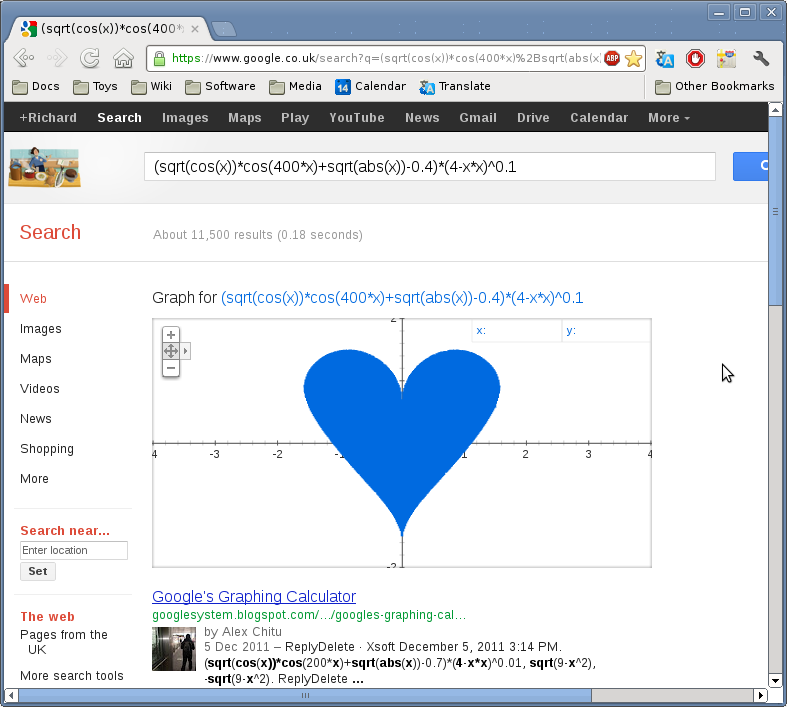This screenshot has height=707, width=787.
Task: Open the Calendar bookmark
Action: 370,86
